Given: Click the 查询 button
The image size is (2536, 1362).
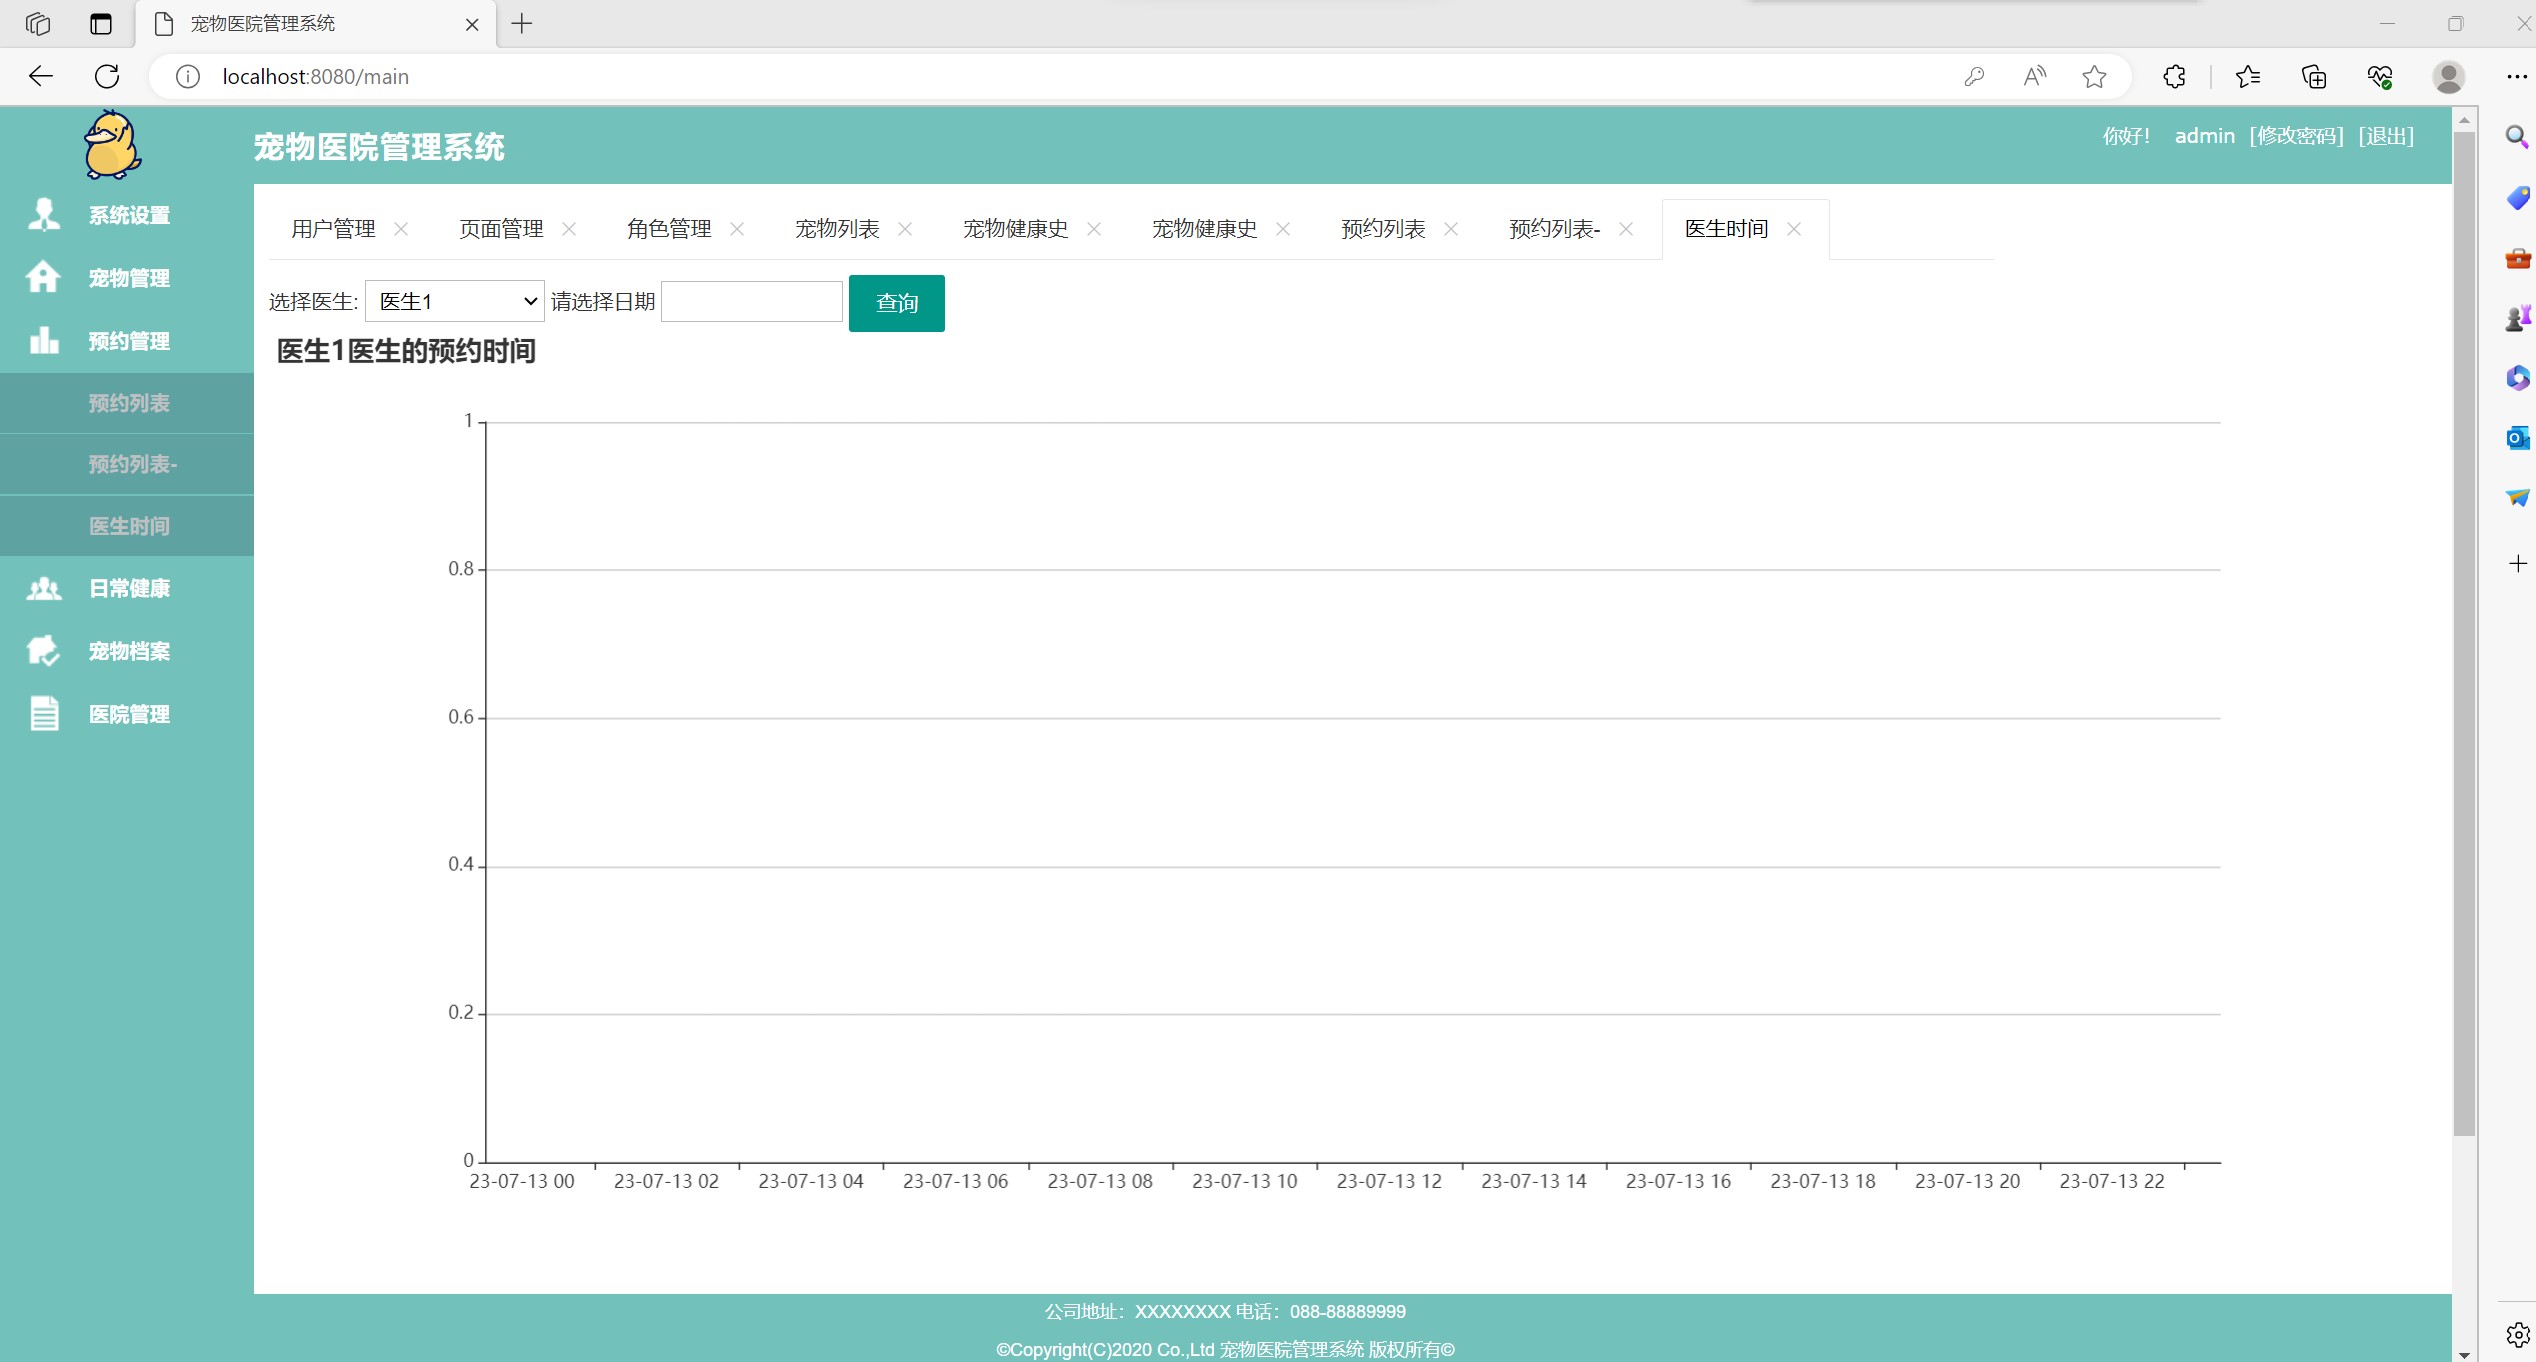Looking at the screenshot, I should (x=897, y=303).
